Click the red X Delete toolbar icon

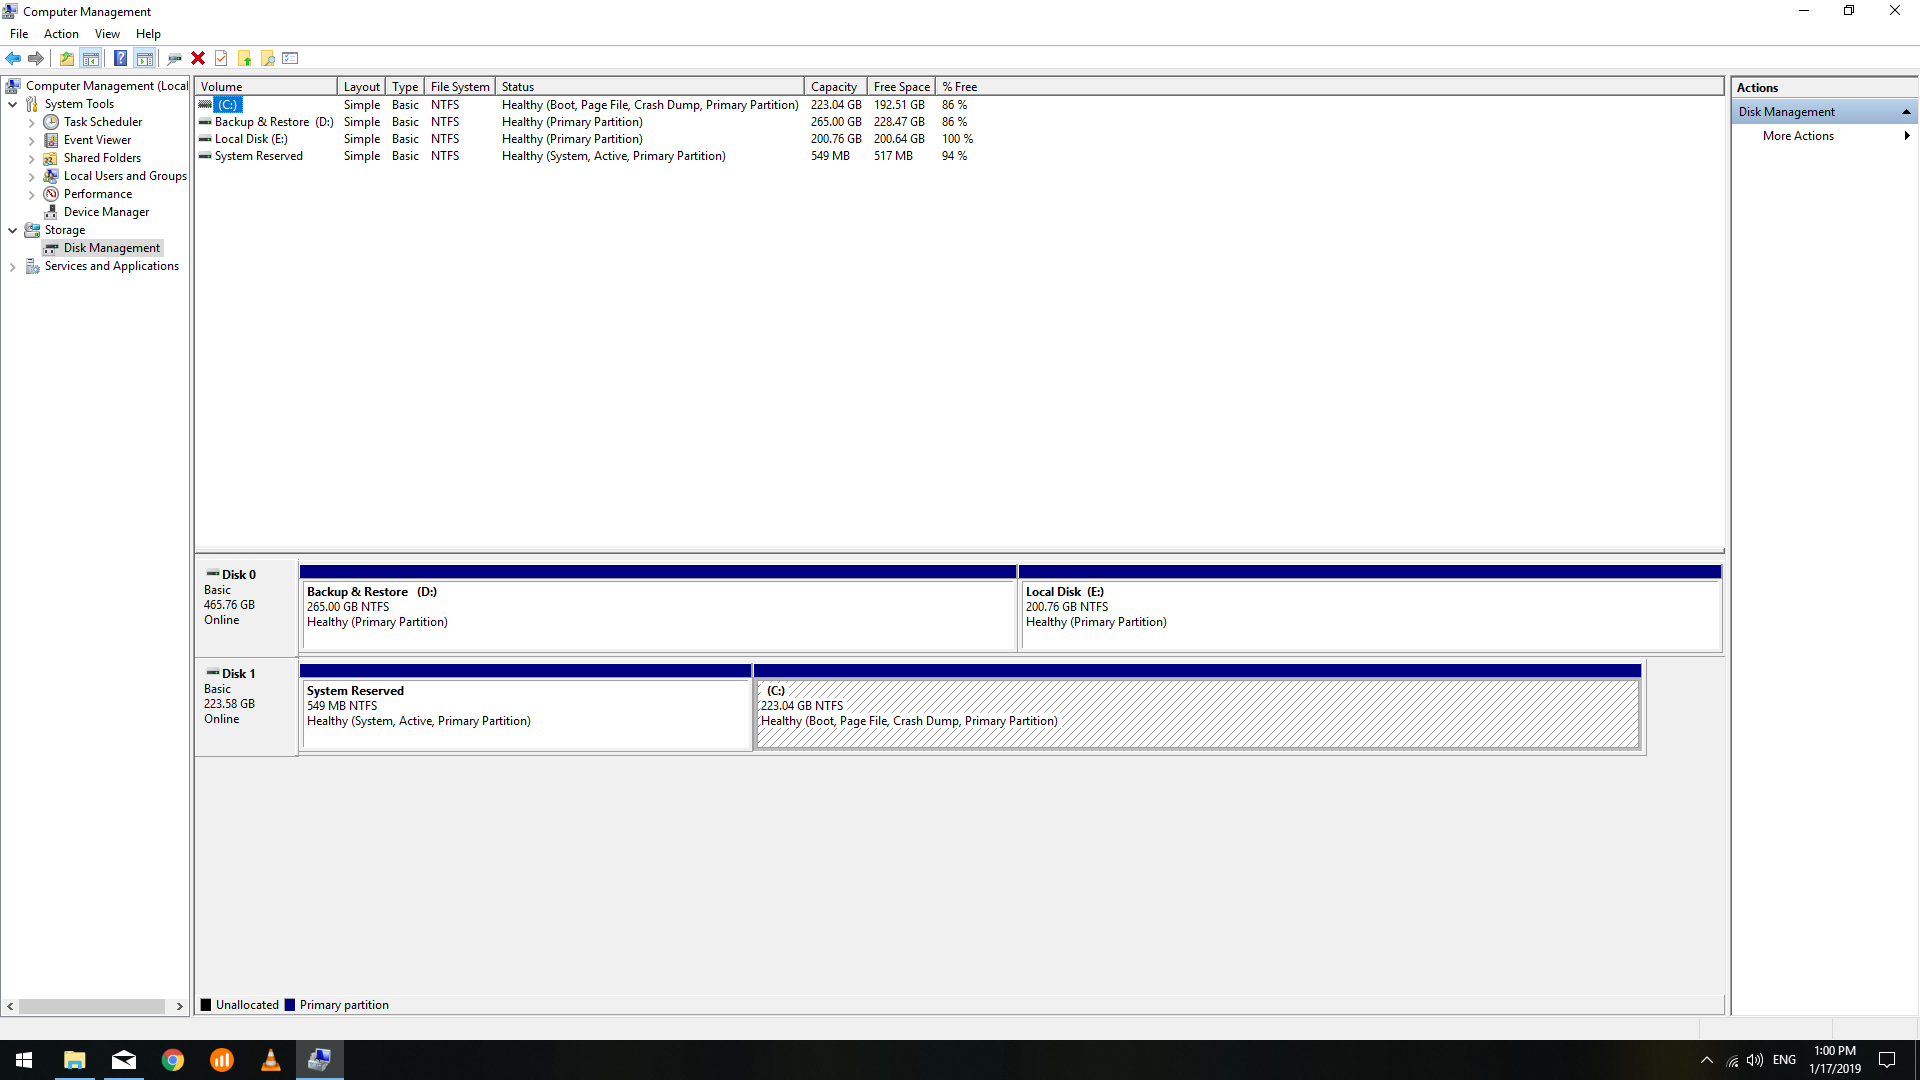198,58
